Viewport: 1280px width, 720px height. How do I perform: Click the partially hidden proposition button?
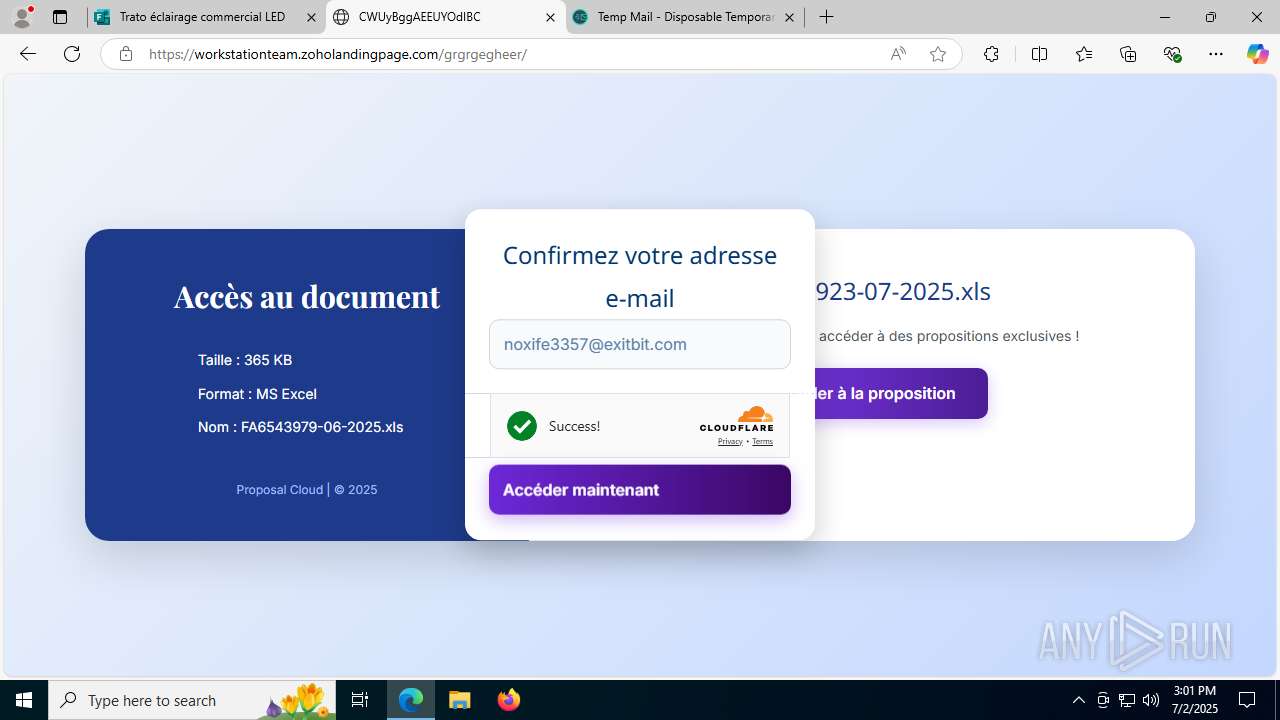click(900, 393)
